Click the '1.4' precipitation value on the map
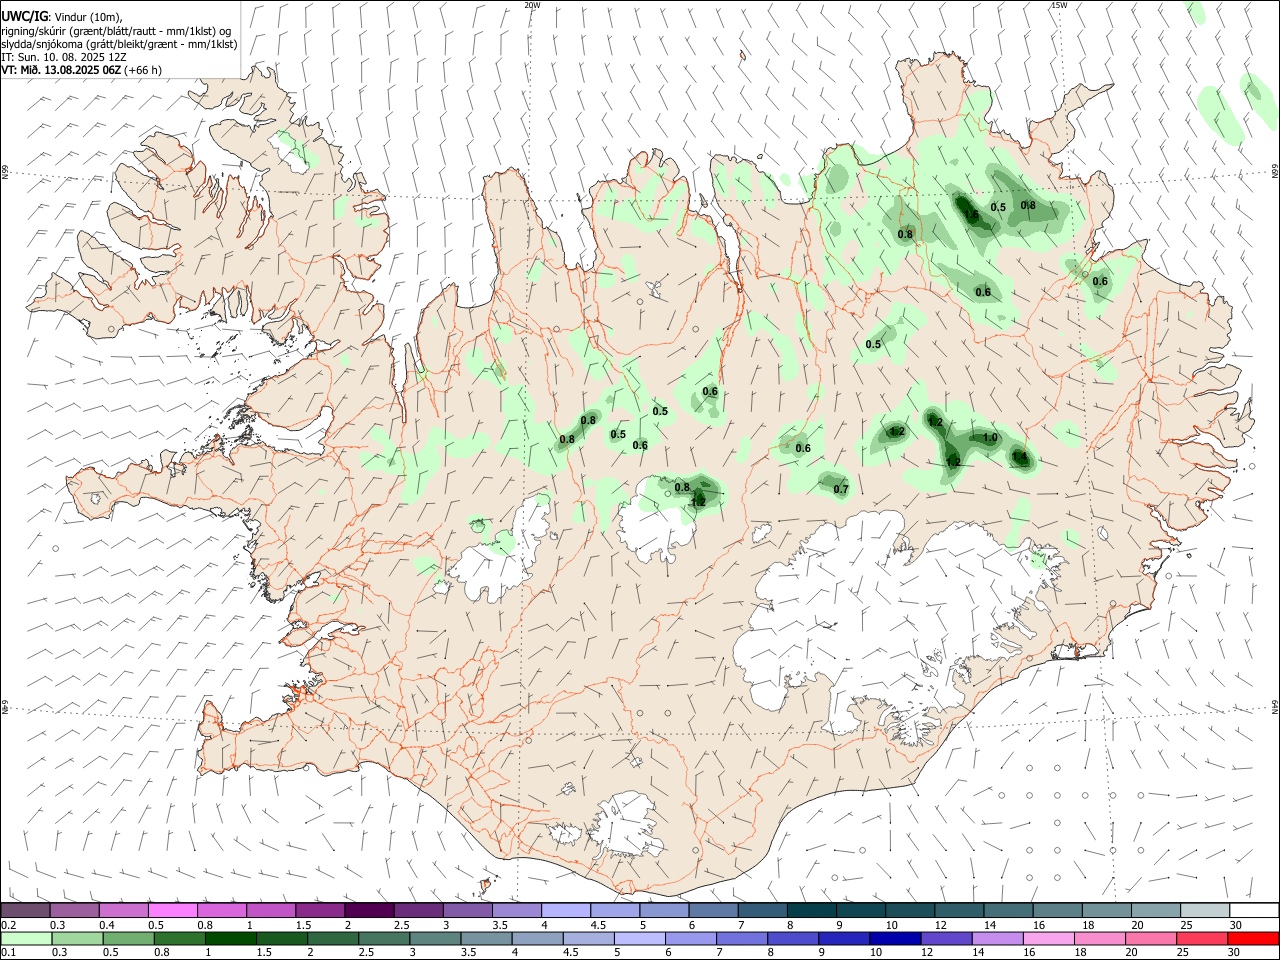Viewport: 1280px width, 960px height. click(1020, 457)
